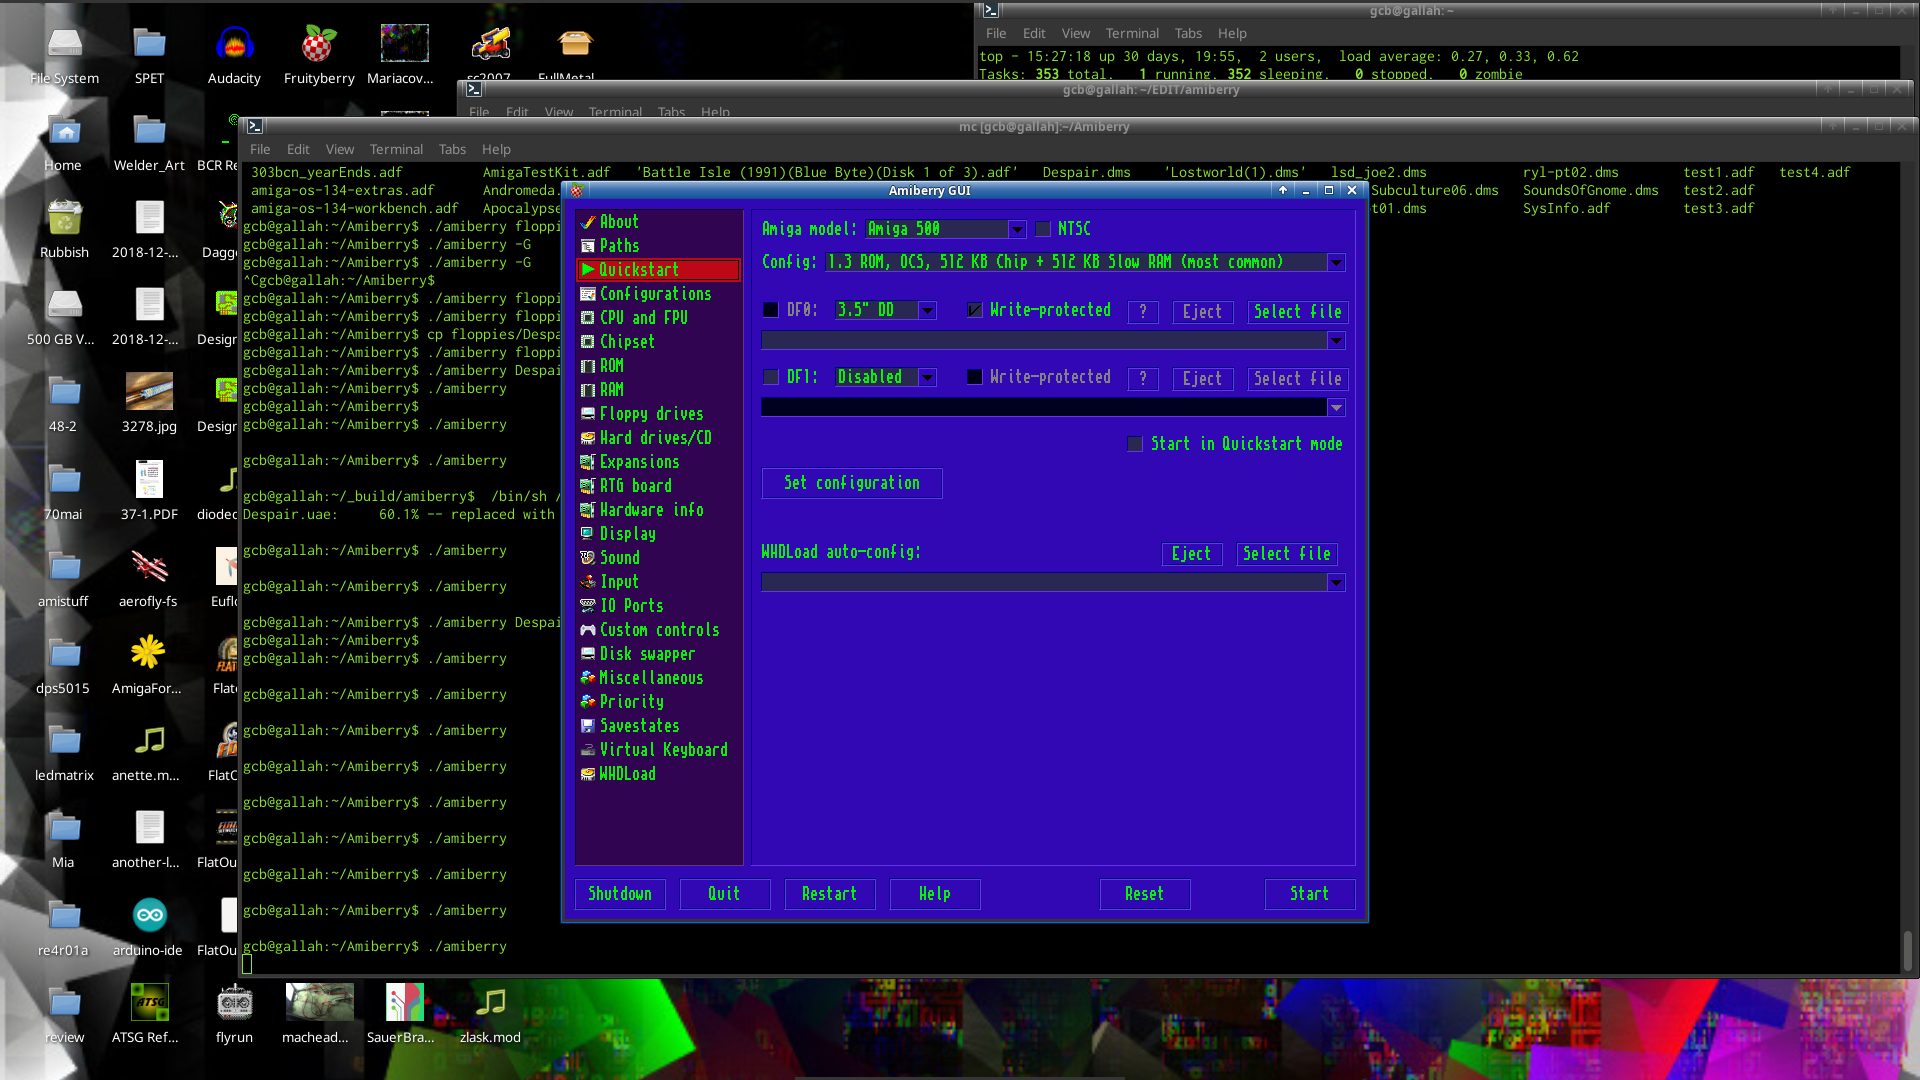Click the Help button in Amiberry
1920x1080 pixels.
click(935, 894)
